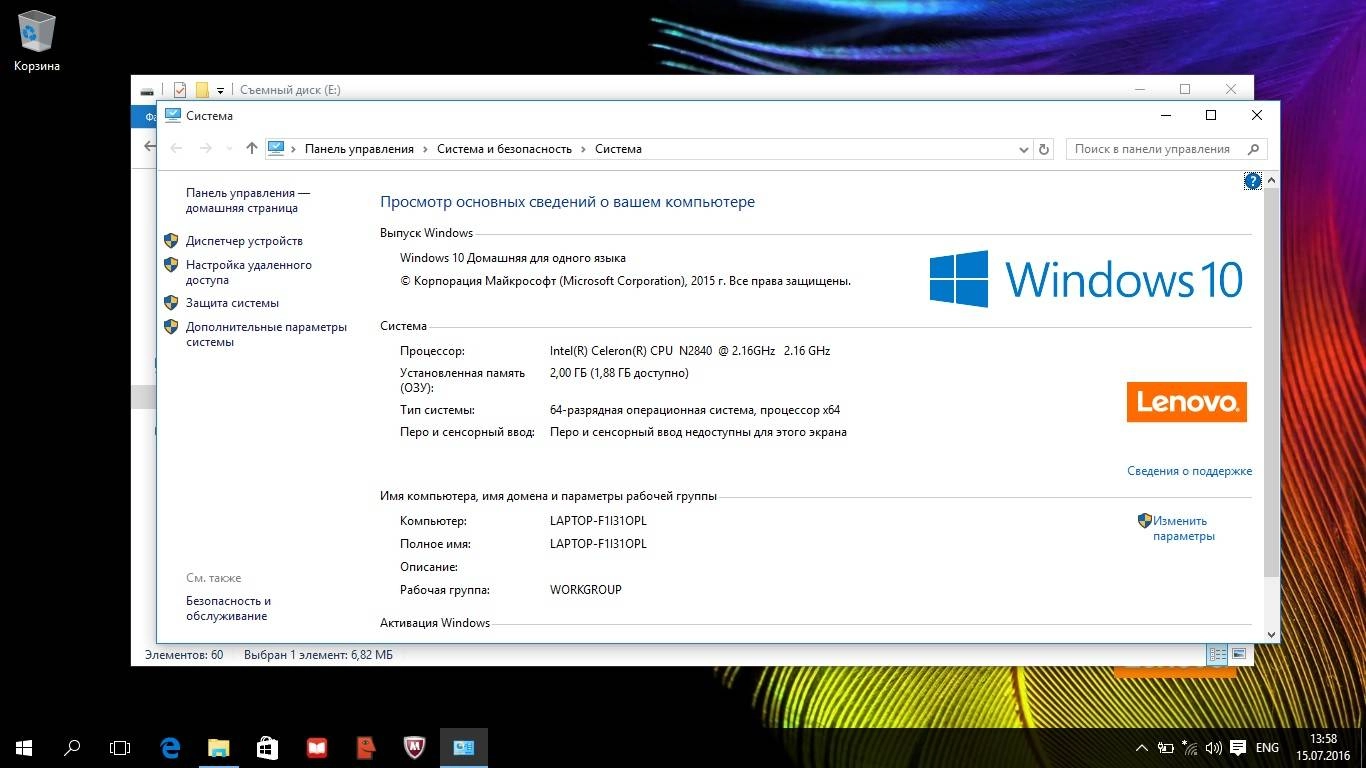1366x768 pixels.
Task: Click the Lenovo logo in the system info
Action: 1186,402
